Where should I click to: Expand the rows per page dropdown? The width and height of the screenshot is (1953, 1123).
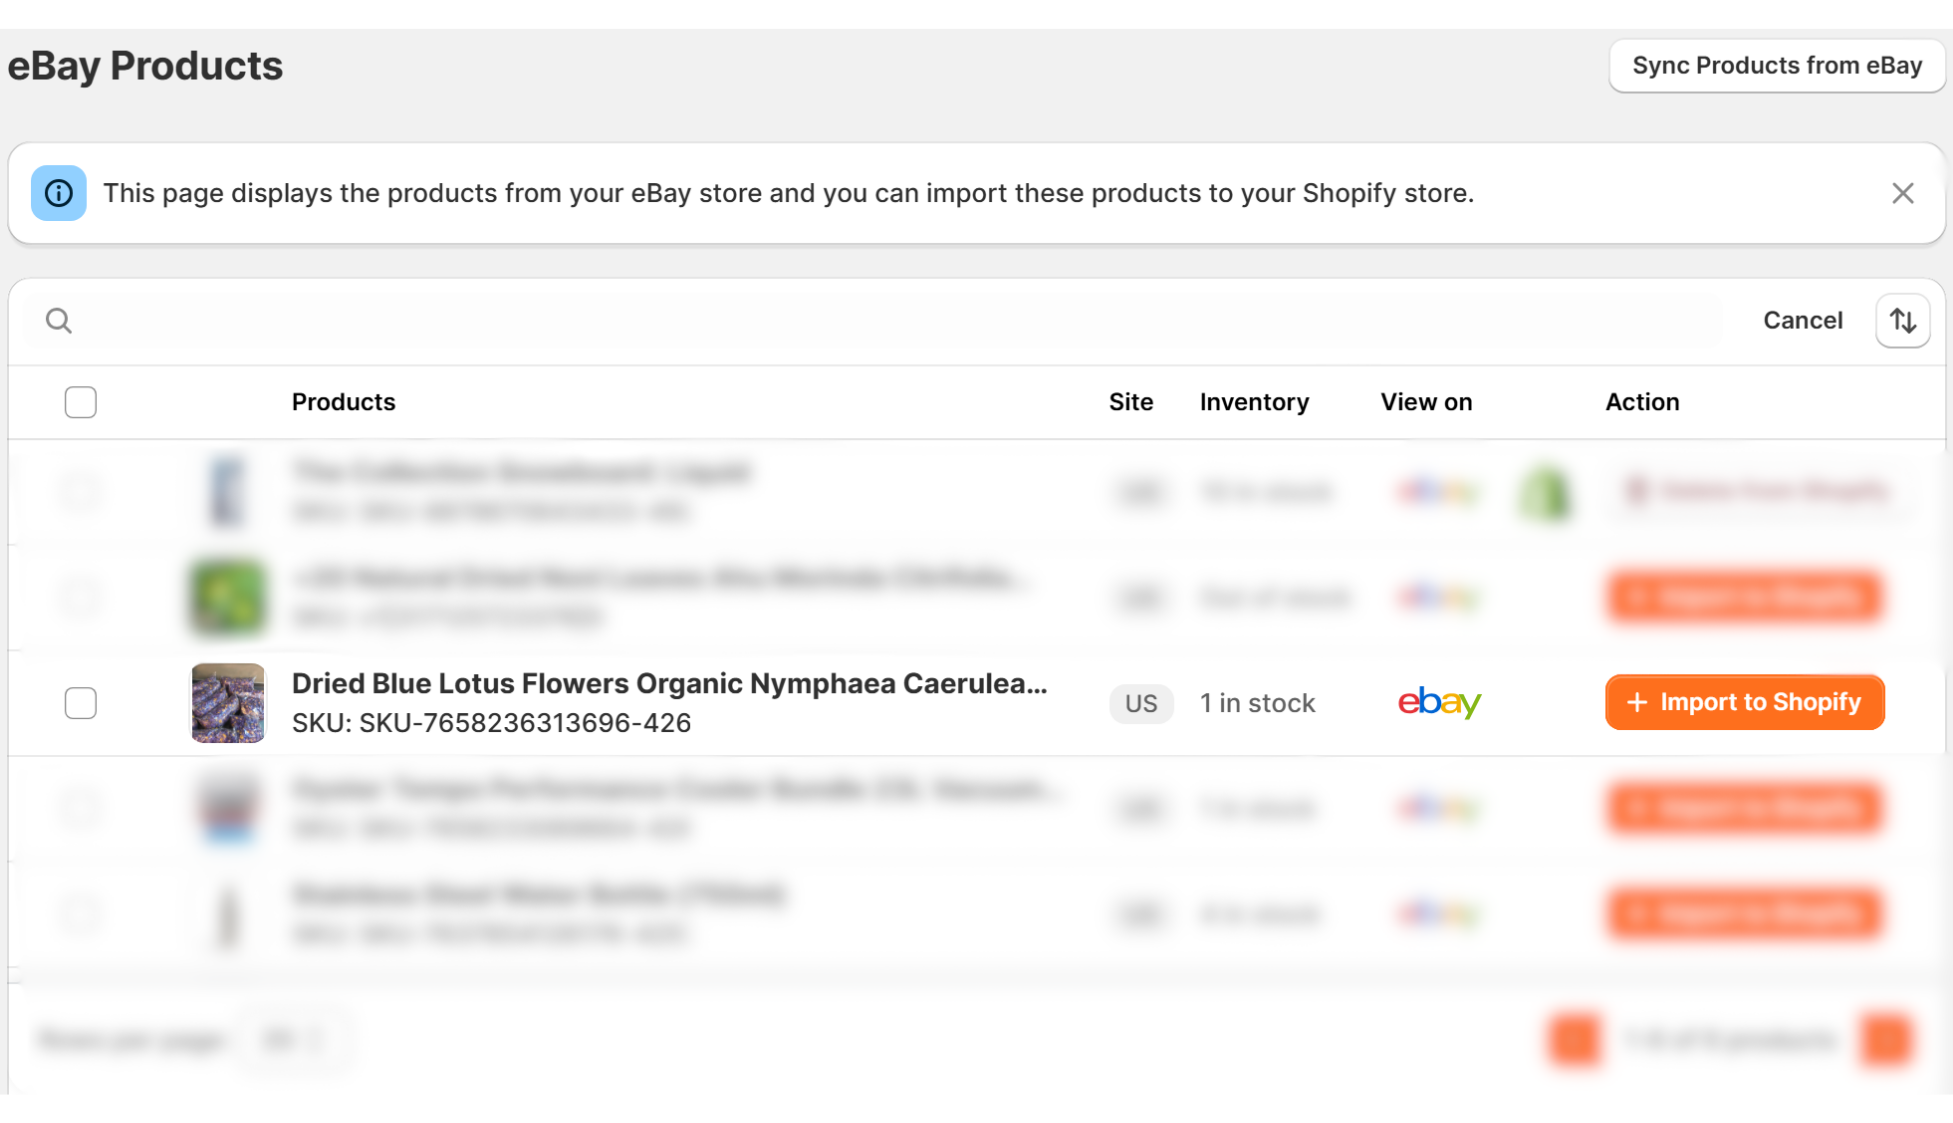point(293,1040)
